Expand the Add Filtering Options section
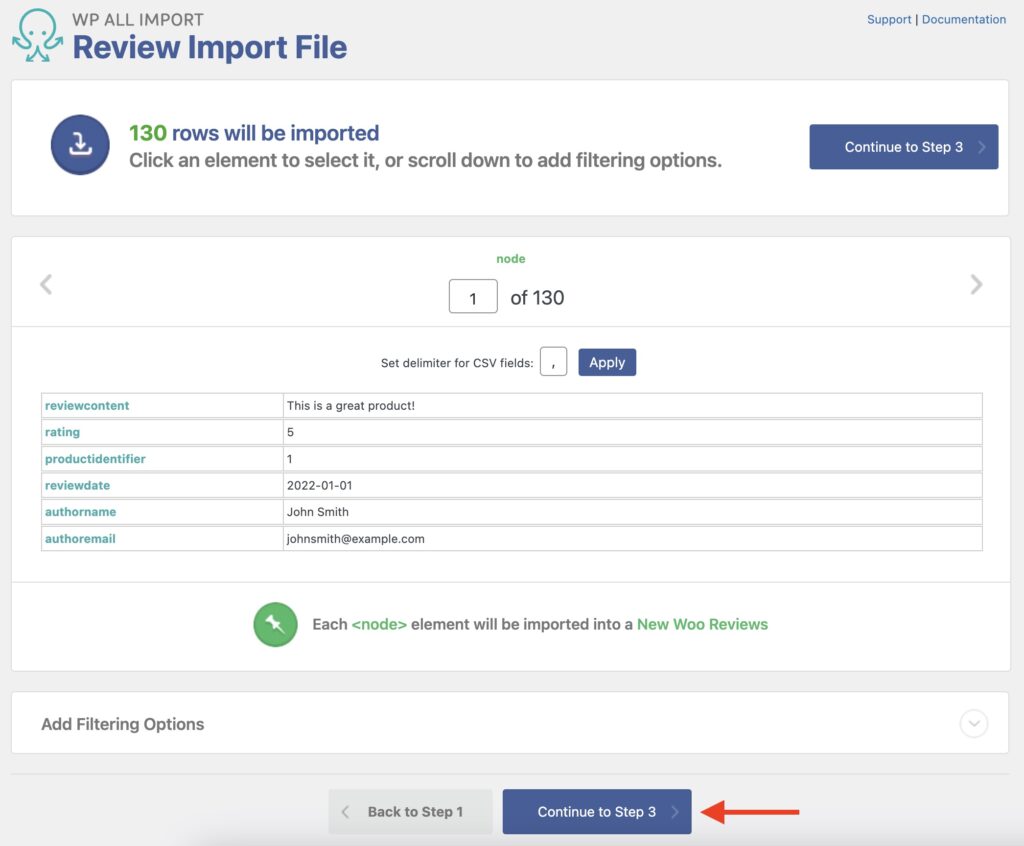1024x846 pixels. pos(122,724)
